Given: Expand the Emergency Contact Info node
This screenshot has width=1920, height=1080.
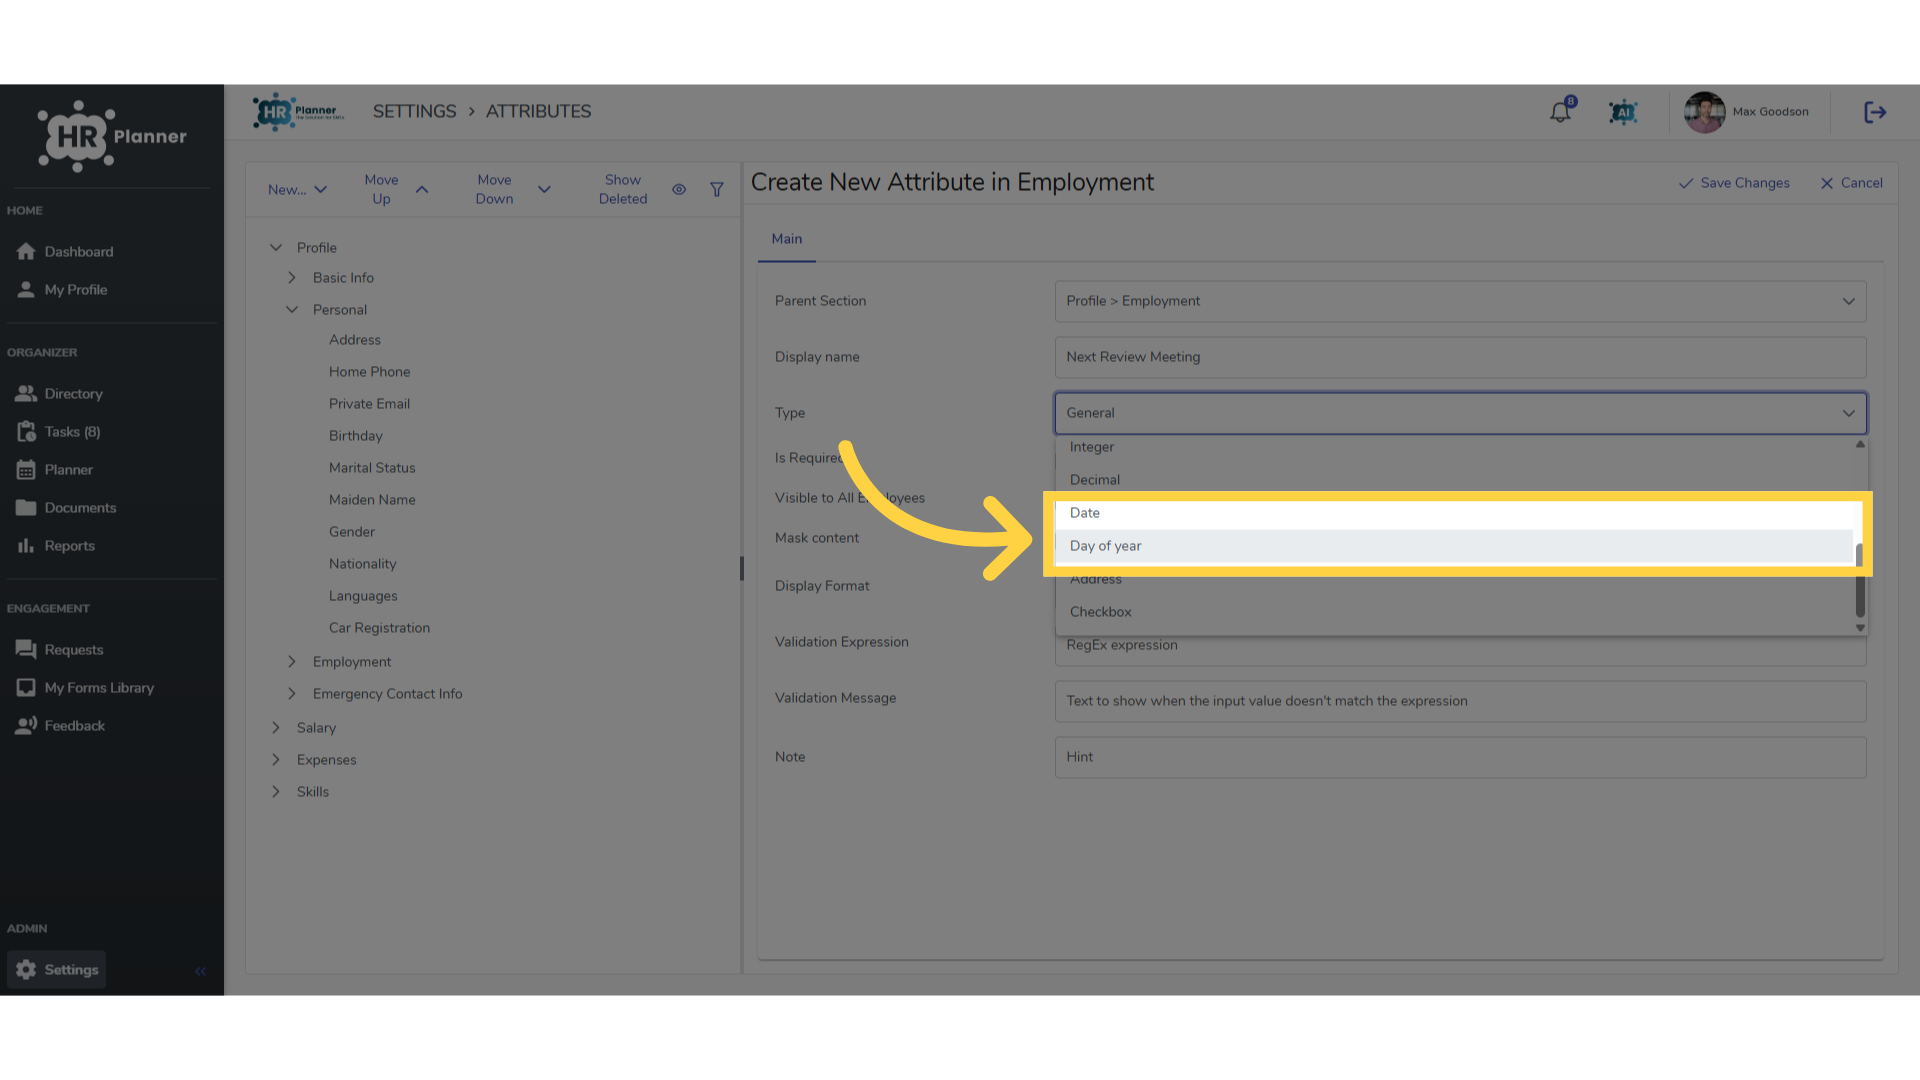Looking at the screenshot, I should [x=292, y=693].
